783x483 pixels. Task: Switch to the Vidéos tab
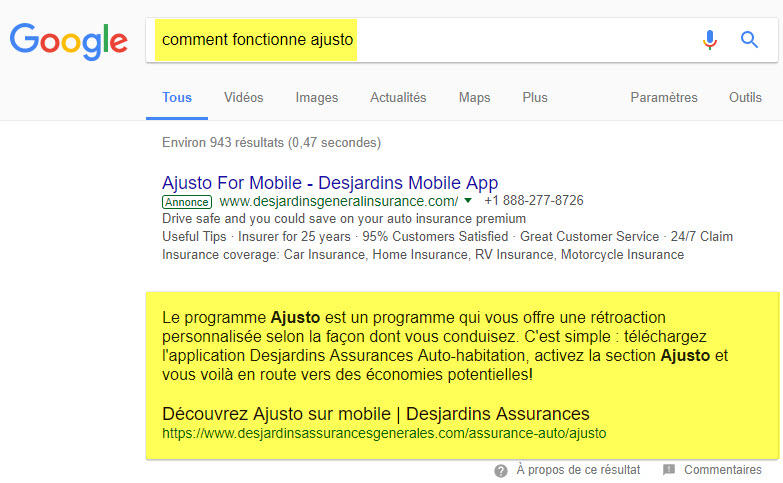pos(243,97)
